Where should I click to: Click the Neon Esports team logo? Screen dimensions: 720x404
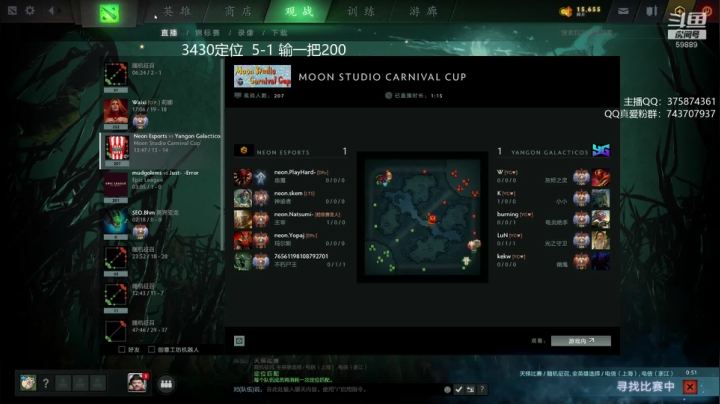[x=244, y=150]
